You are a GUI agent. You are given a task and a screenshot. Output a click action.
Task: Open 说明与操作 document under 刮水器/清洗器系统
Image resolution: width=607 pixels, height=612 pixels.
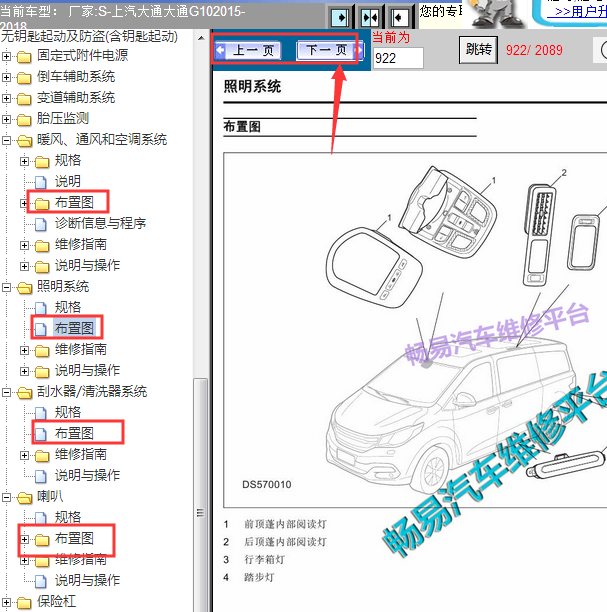pos(87,475)
